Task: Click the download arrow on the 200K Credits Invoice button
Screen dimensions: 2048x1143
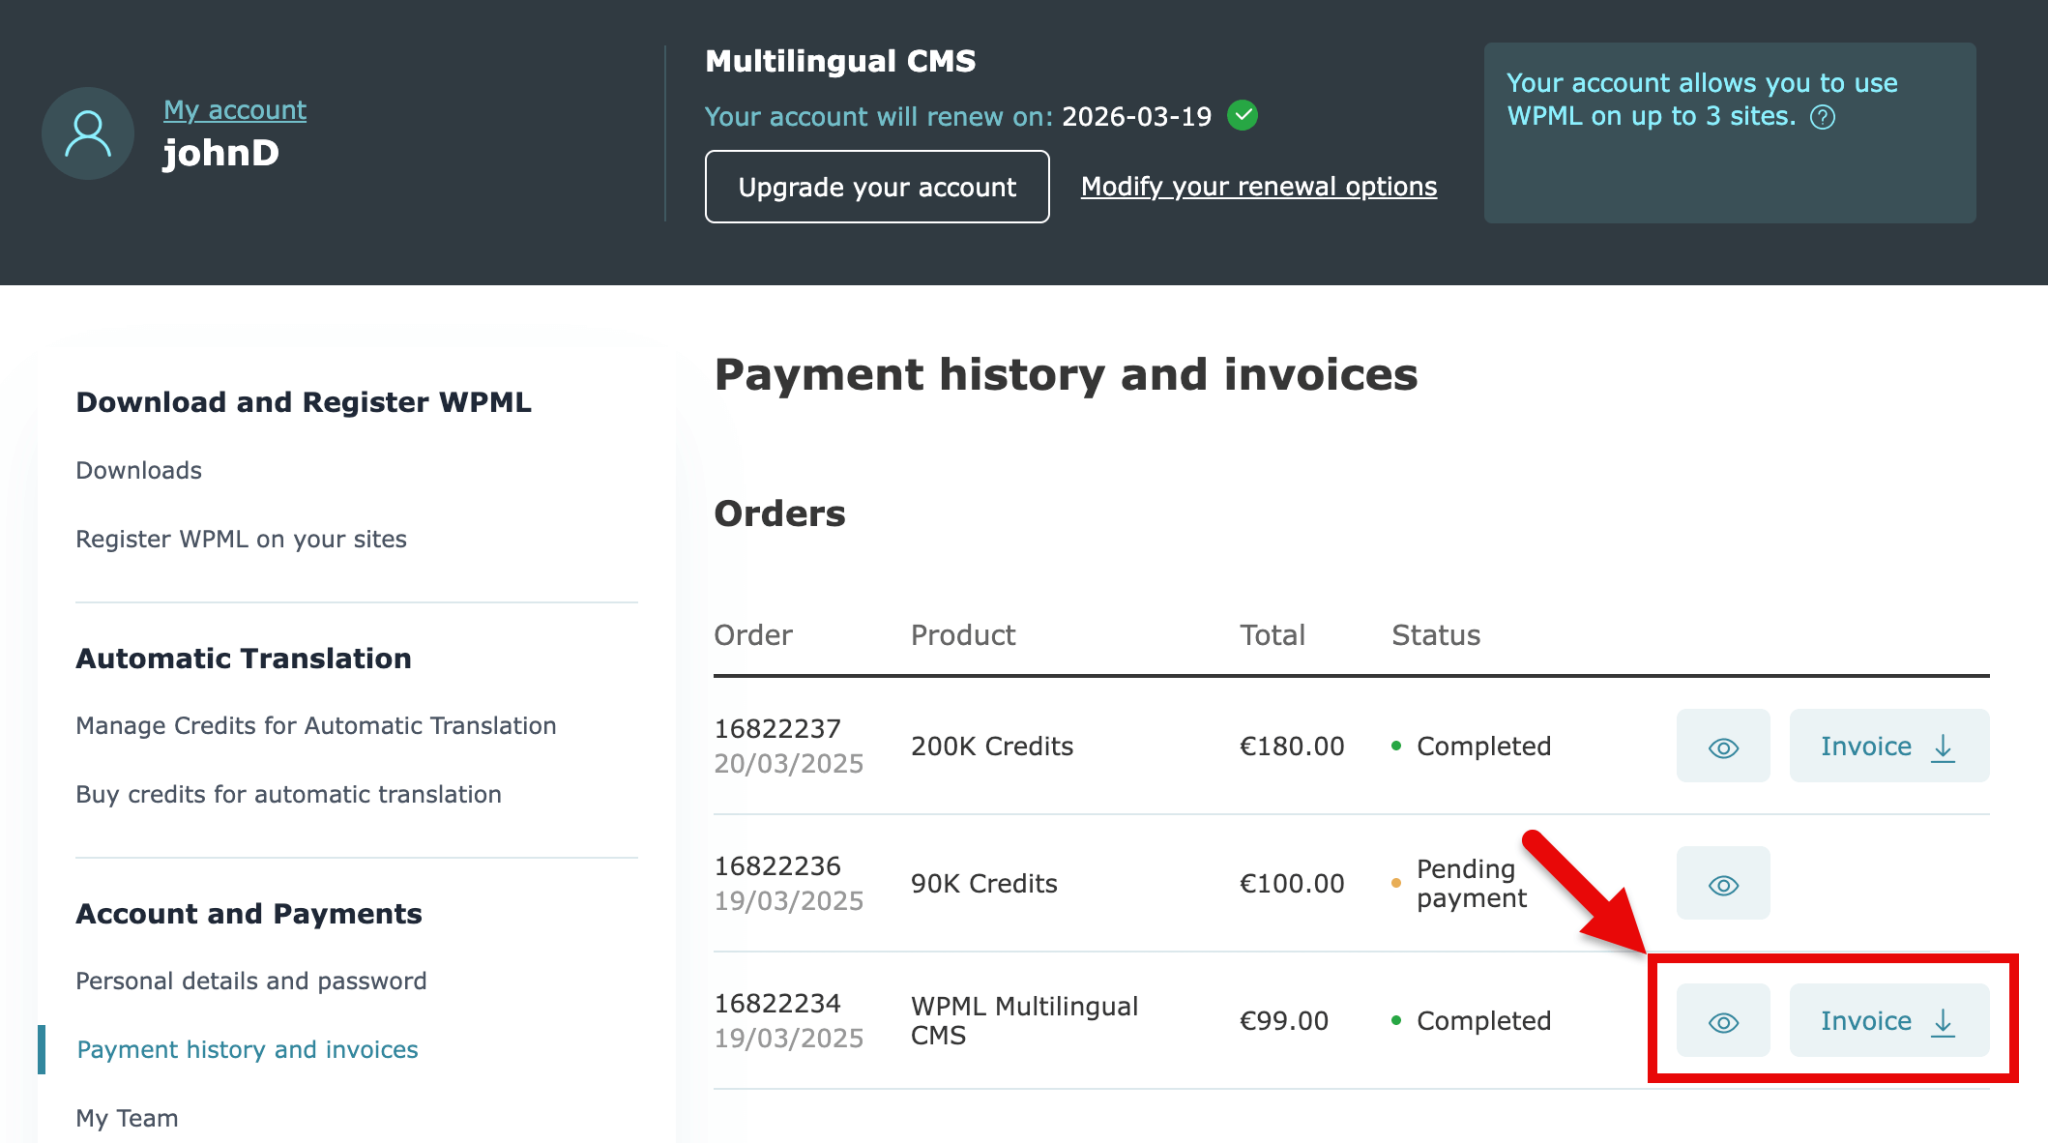Action: [x=1943, y=746]
